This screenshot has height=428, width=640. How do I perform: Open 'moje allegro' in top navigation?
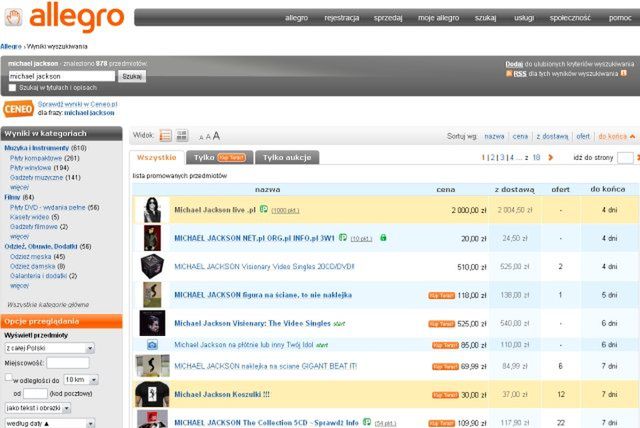(x=438, y=18)
